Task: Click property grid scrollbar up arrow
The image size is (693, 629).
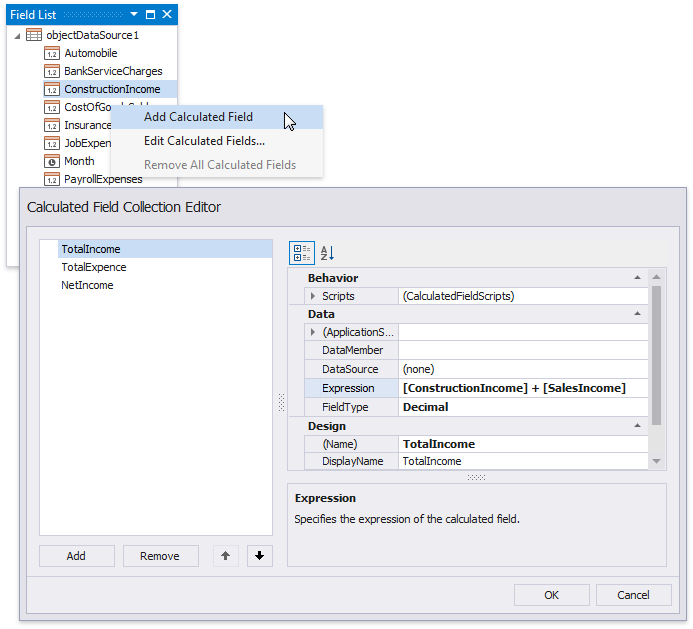Action: (656, 277)
